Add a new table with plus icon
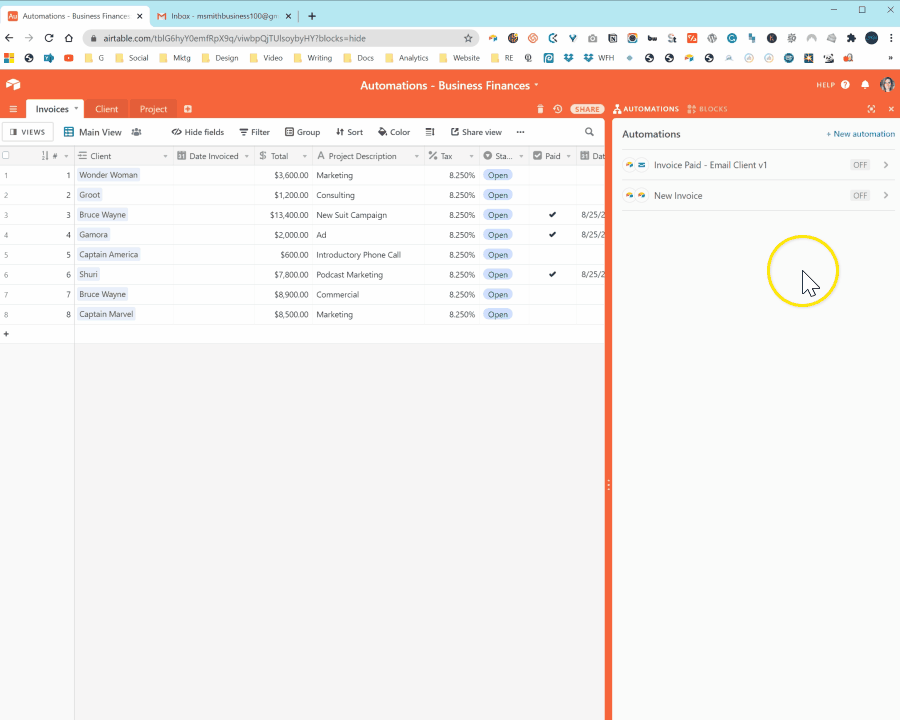The image size is (900, 720). coord(188,109)
